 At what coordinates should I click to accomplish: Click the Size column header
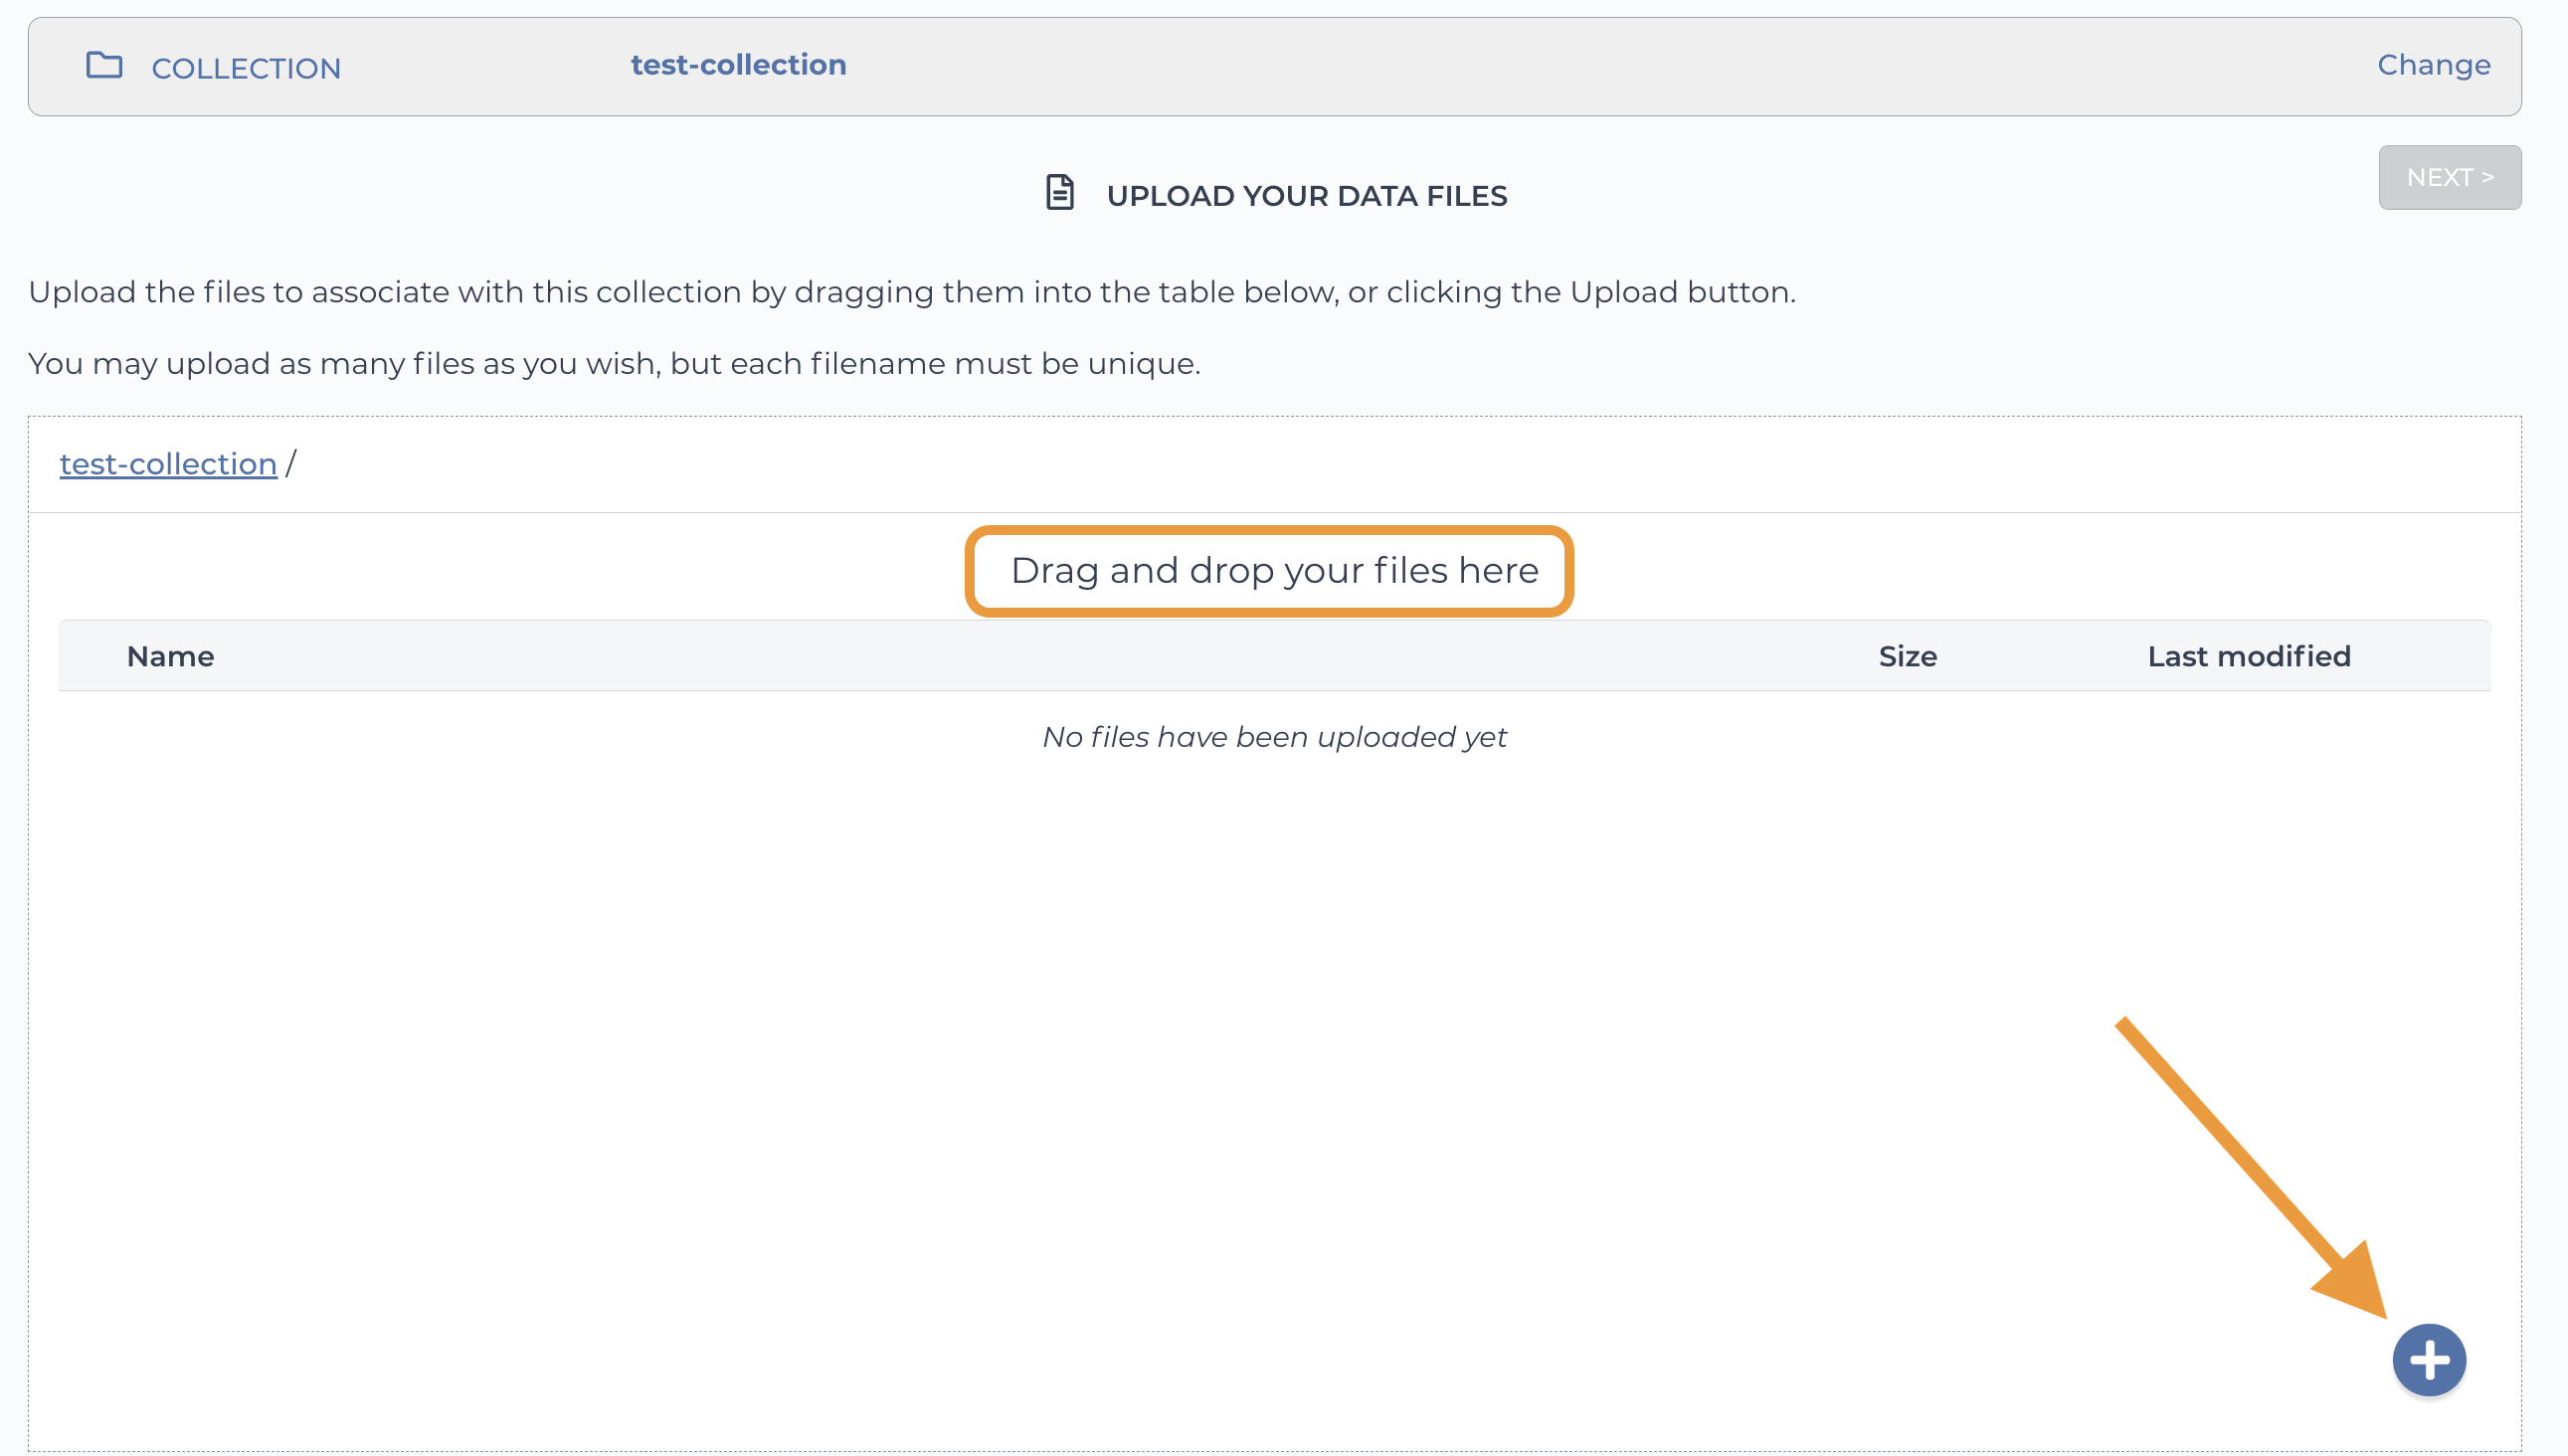pos(1907,656)
